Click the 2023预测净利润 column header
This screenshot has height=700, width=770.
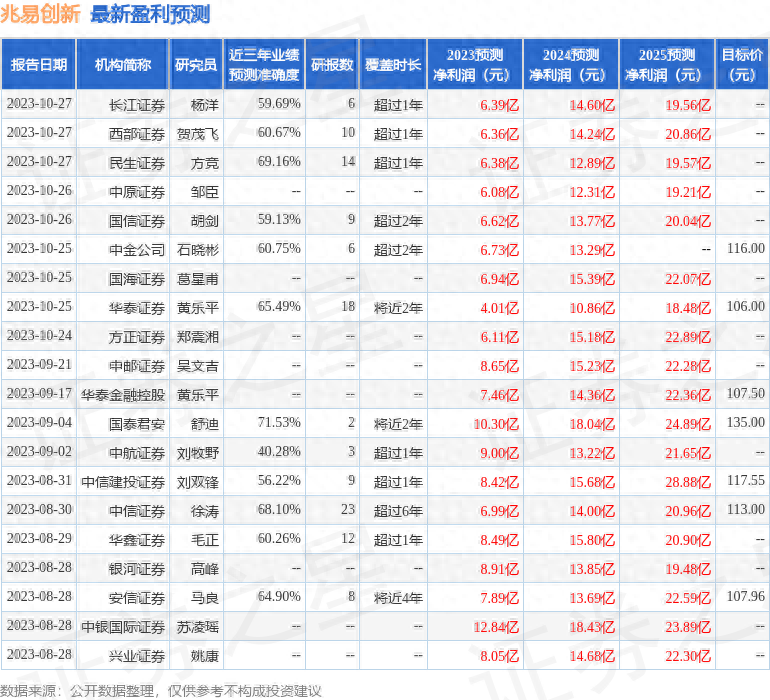coord(475,64)
